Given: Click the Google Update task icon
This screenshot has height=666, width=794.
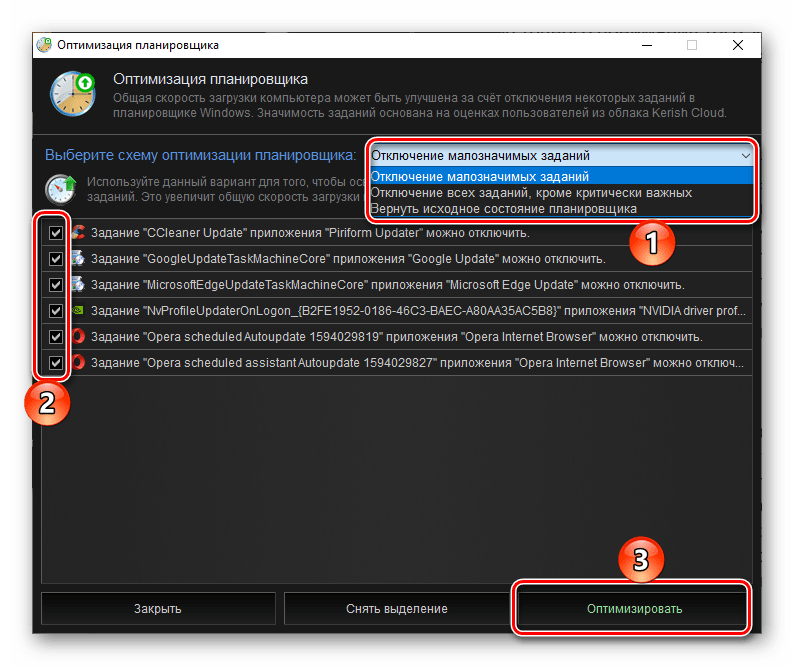Looking at the screenshot, I should click(78, 258).
